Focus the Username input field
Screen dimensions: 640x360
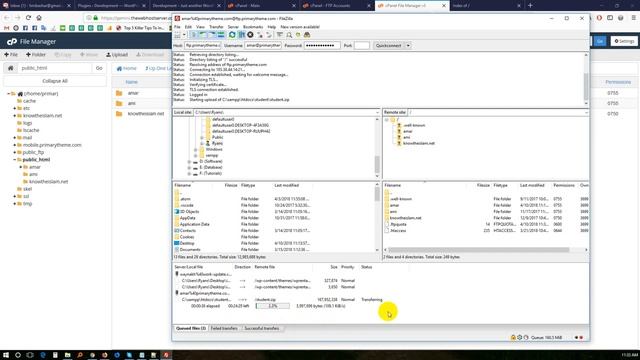click(x=263, y=46)
